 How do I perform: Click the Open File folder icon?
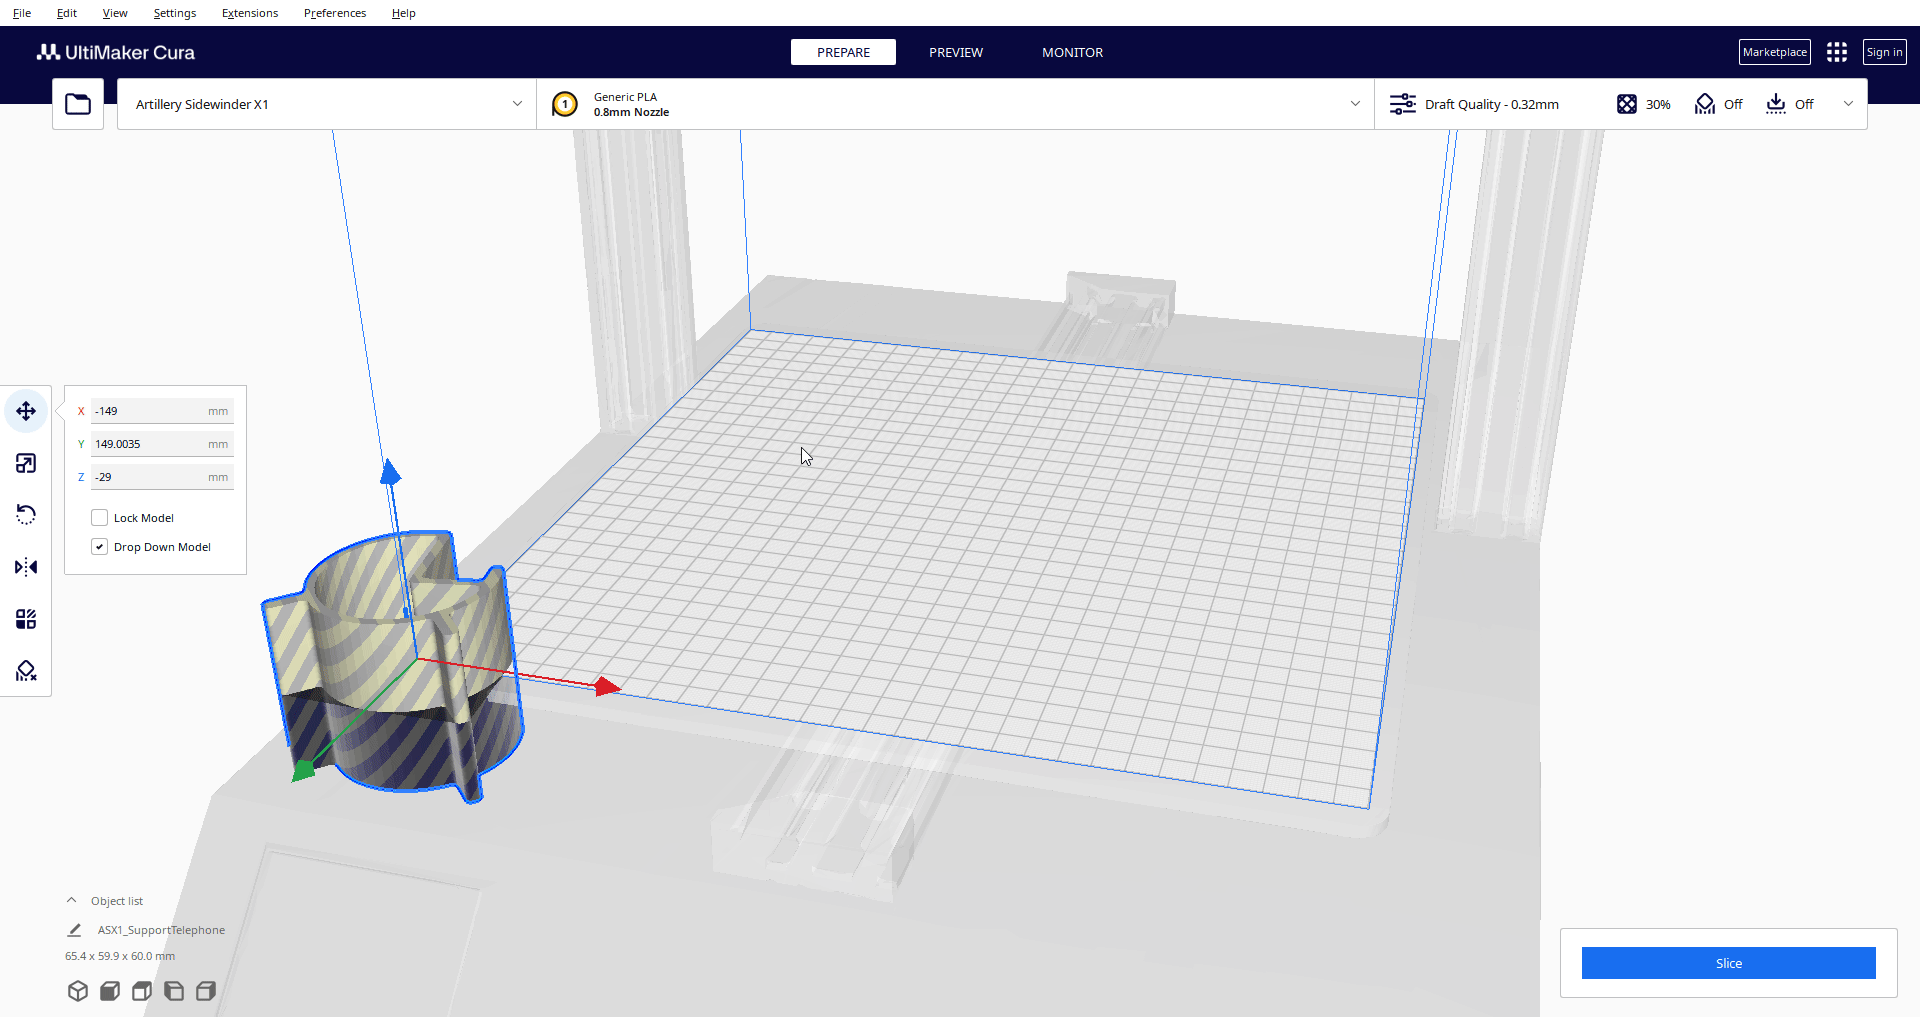coord(78,104)
